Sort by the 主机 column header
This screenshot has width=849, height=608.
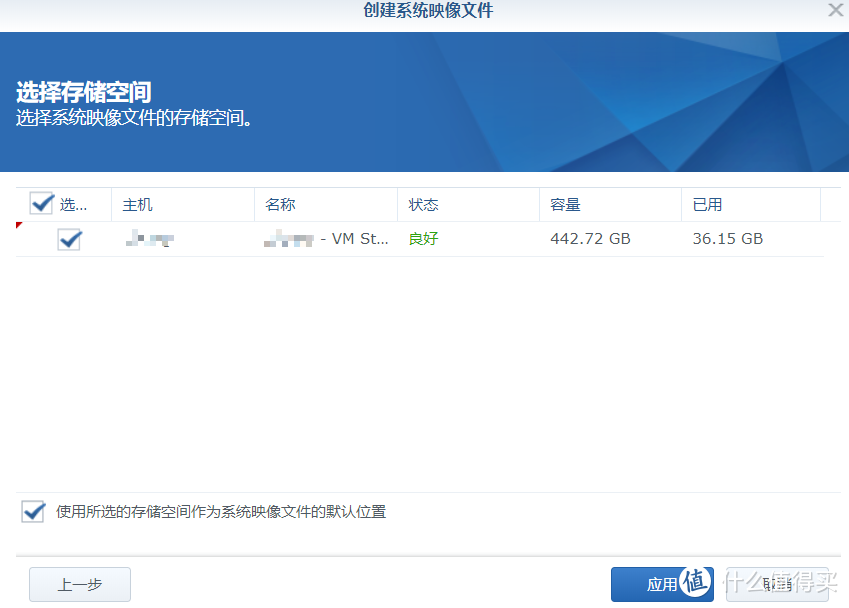pyautogui.click(x=137, y=205)
